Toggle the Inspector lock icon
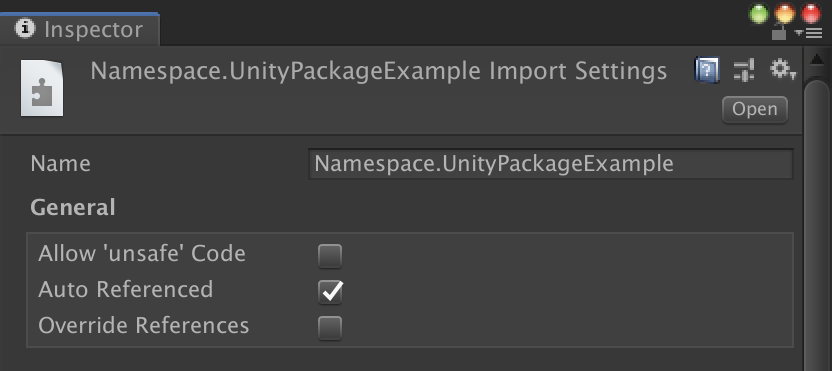The width and height of the screenshot is (832, 371). pyautogui.click(x=778, y=33)
